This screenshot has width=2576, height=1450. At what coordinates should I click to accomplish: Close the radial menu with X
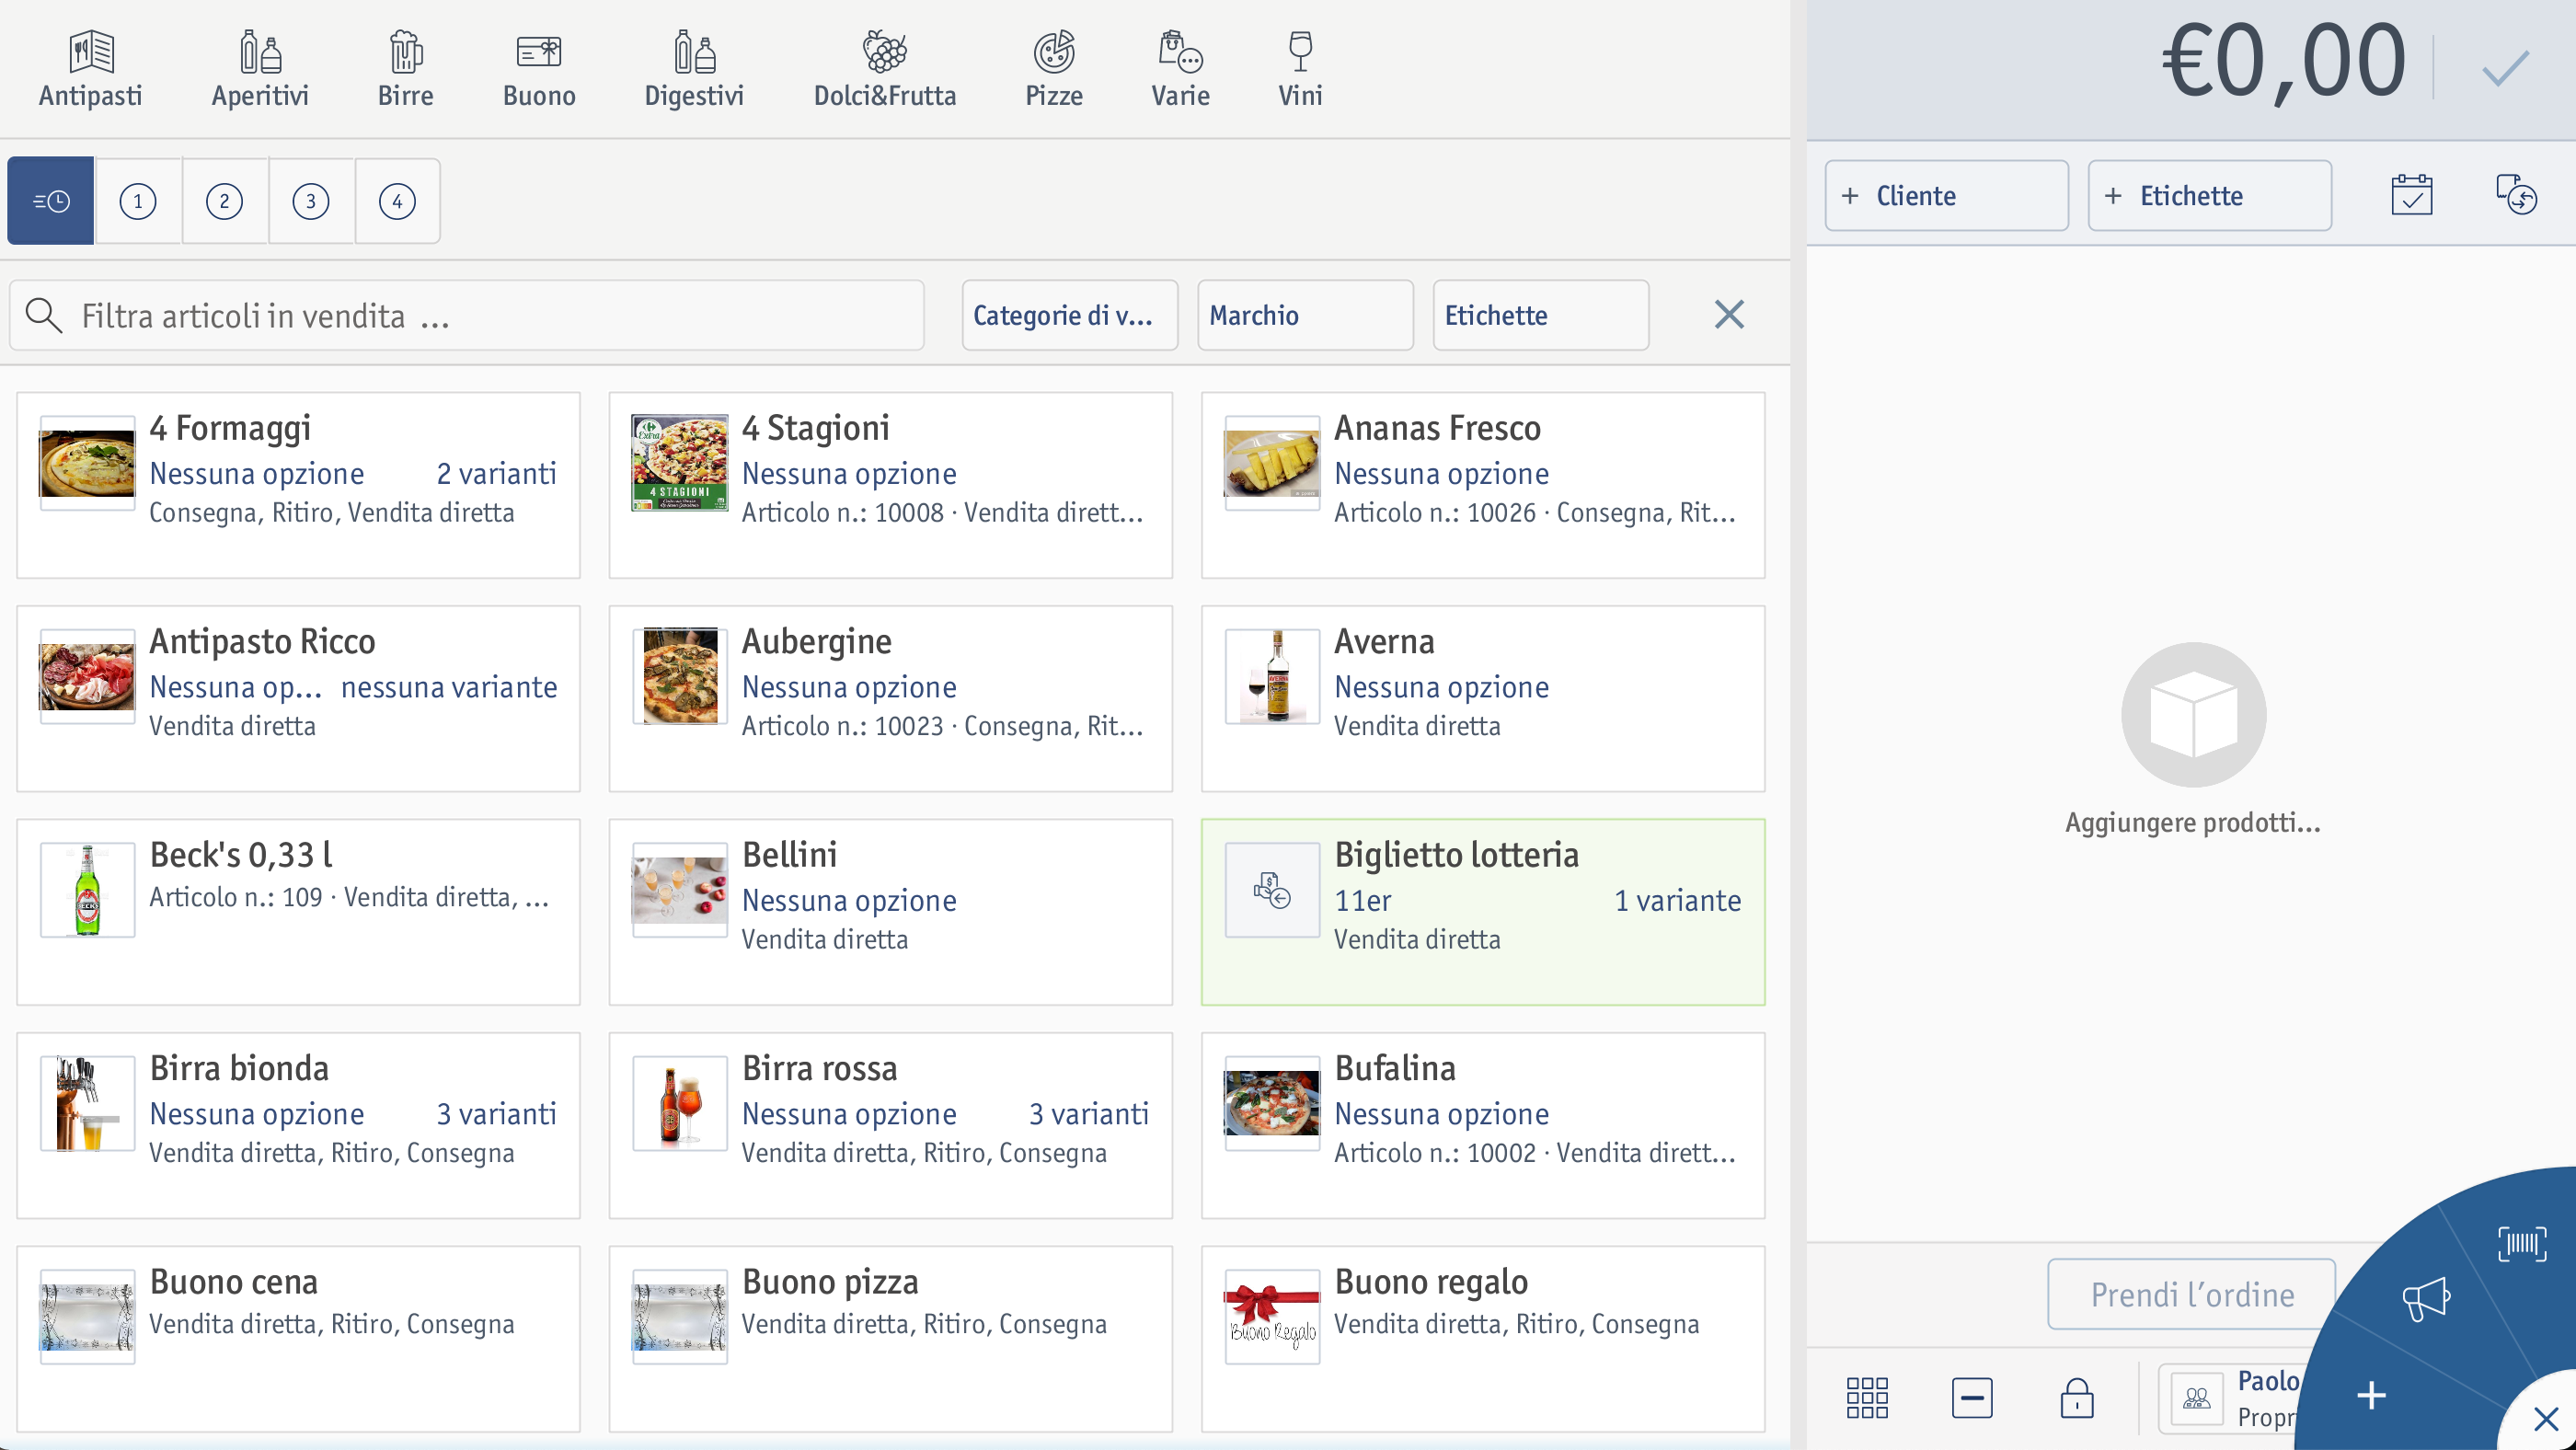[x=2546, y=1418]
